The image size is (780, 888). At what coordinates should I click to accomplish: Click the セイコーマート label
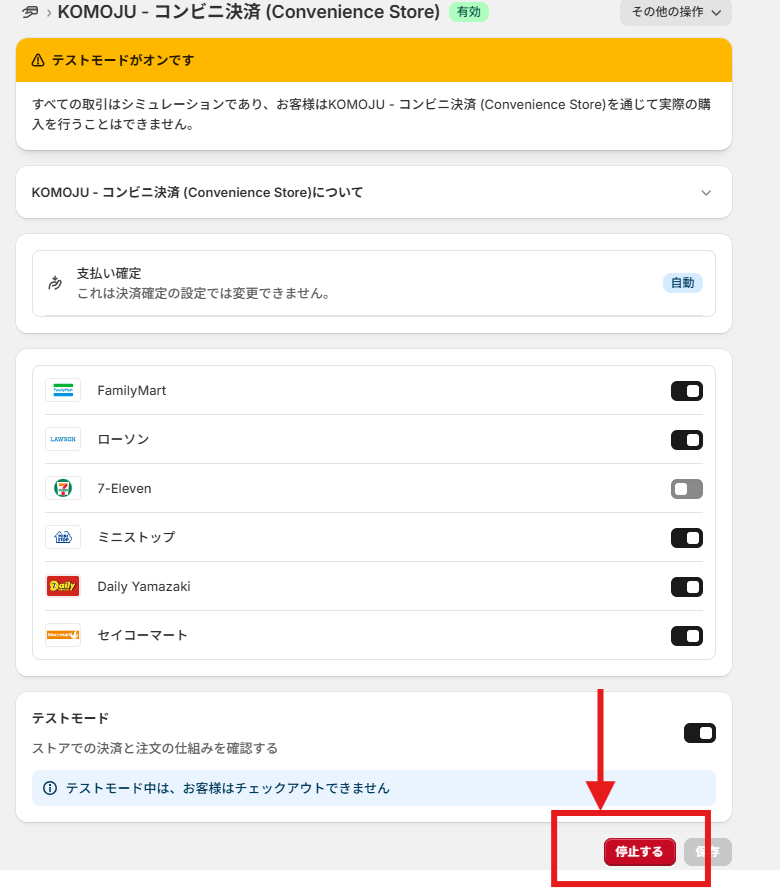(x=142, y=635)
